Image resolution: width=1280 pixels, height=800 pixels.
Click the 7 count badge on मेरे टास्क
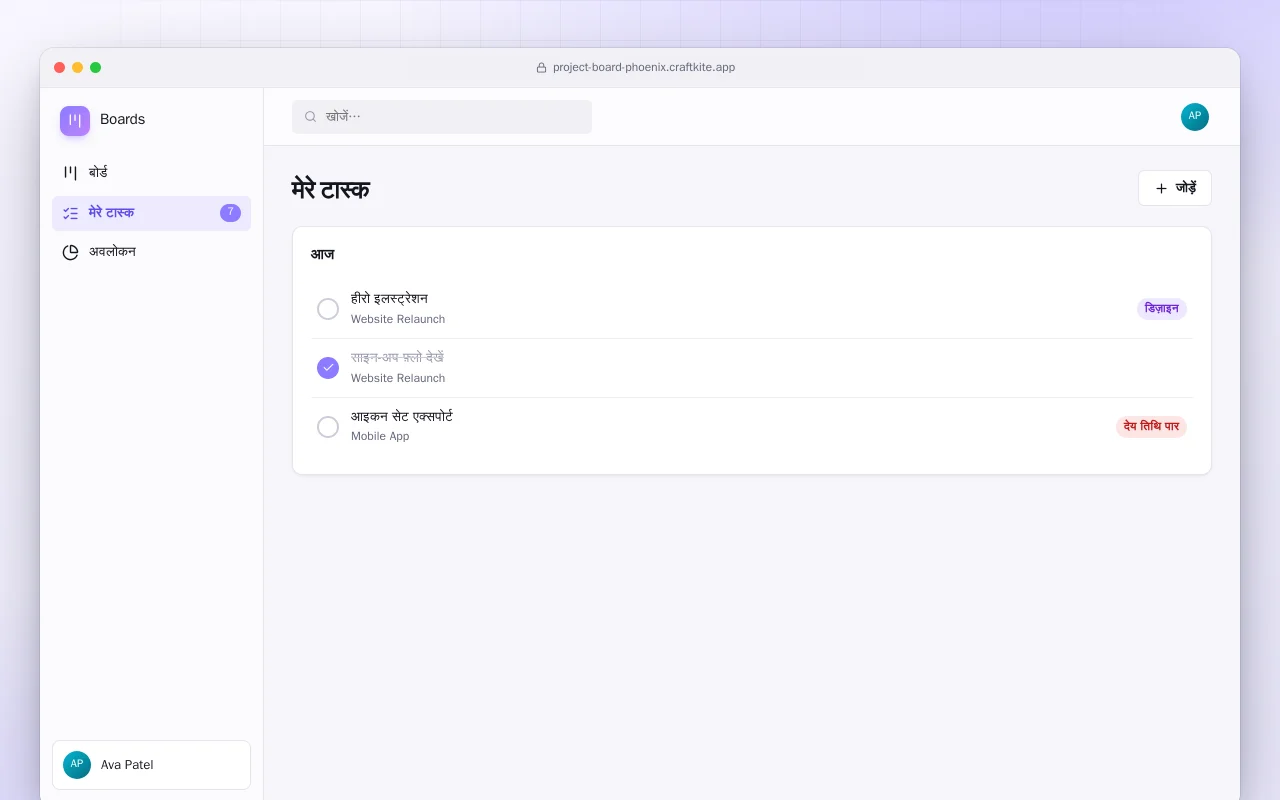click(230, 213)
